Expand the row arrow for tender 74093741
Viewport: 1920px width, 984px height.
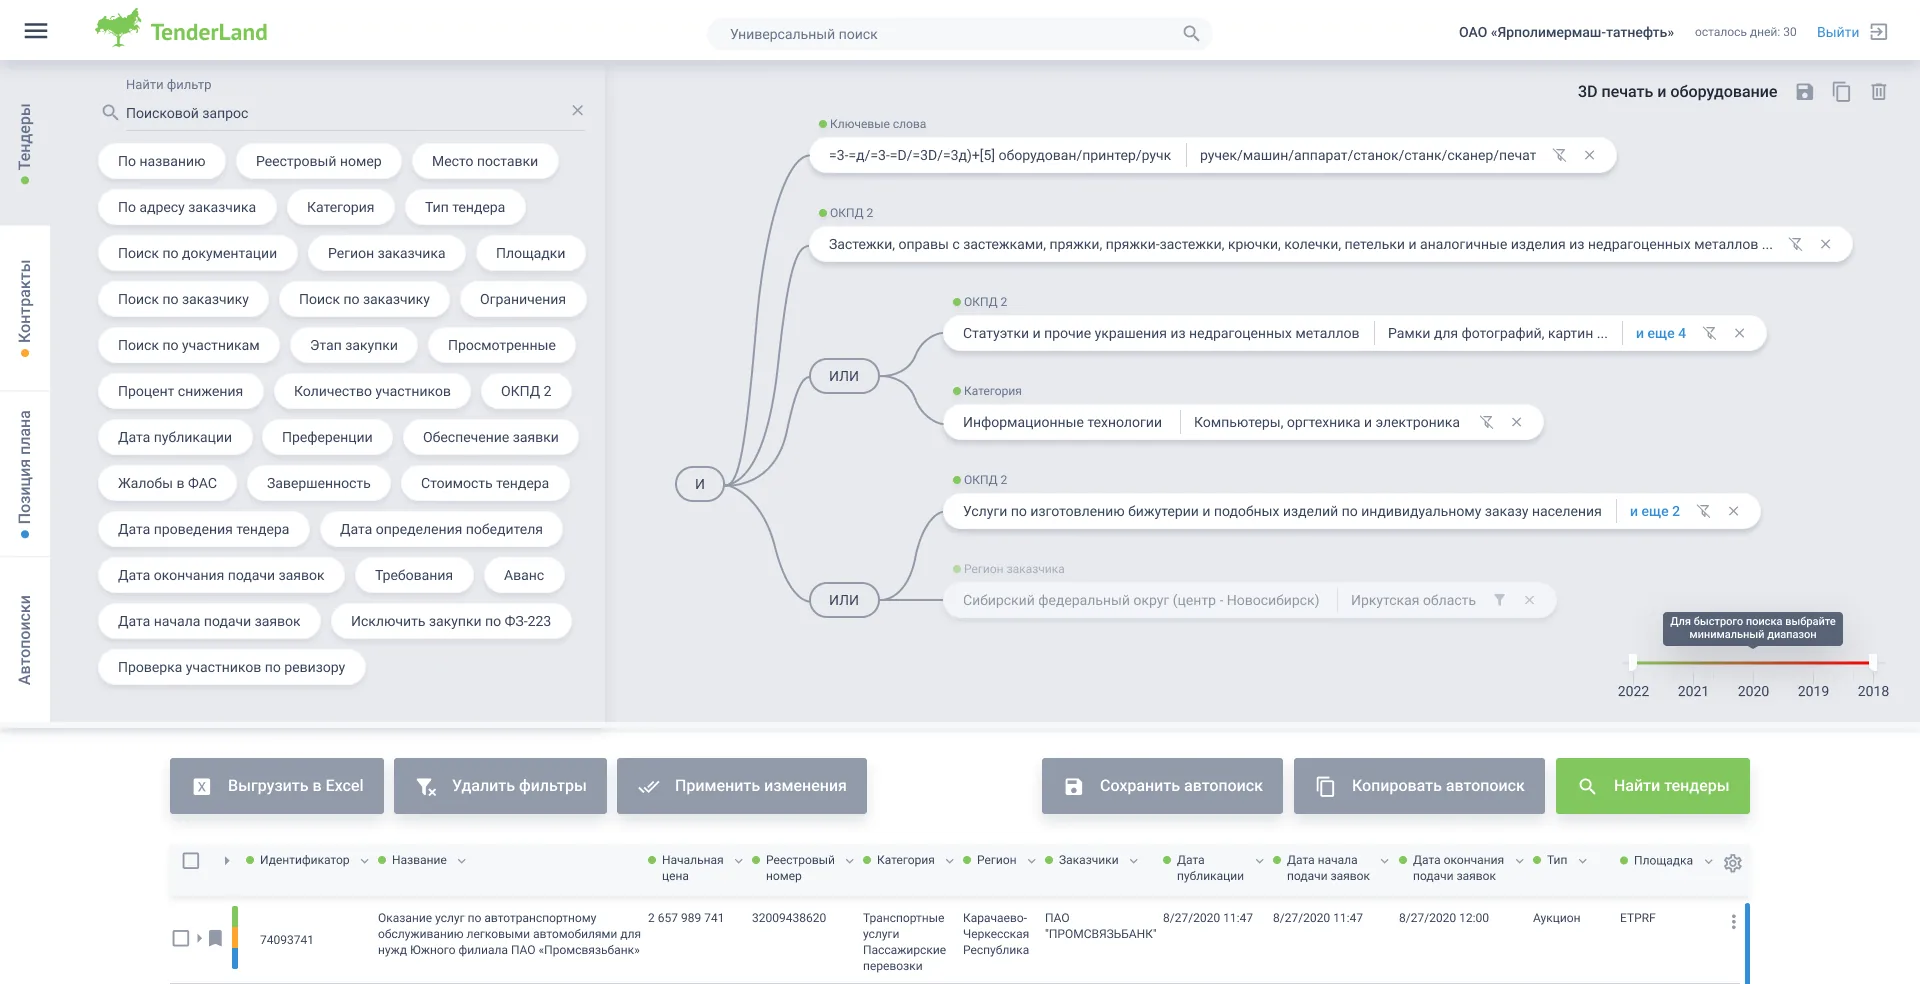[200, 938]
